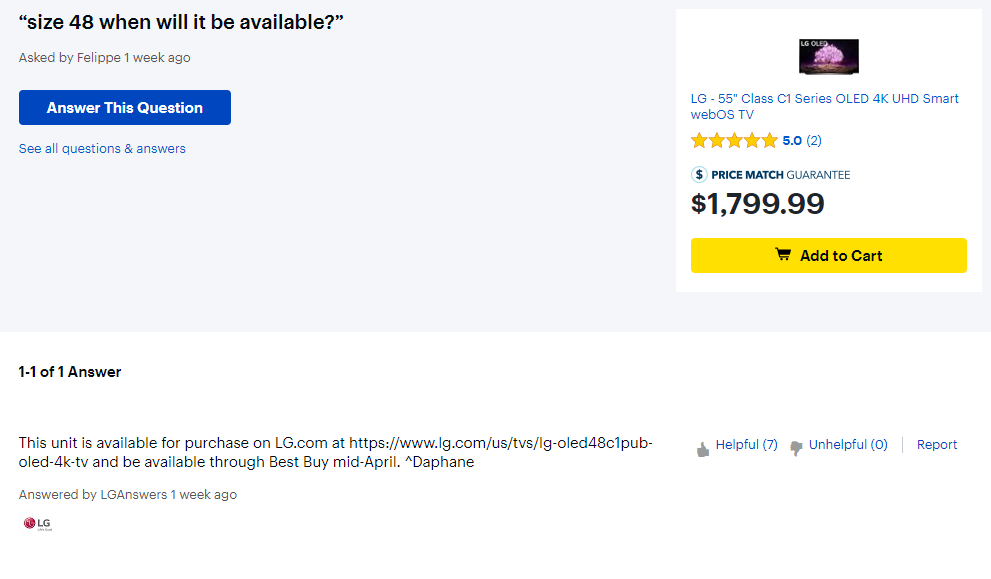The height and width of the screenshot is (579, 991).
Task: Click the PRICE MATCH GUARANTEE text
Action: coord(781,175)
